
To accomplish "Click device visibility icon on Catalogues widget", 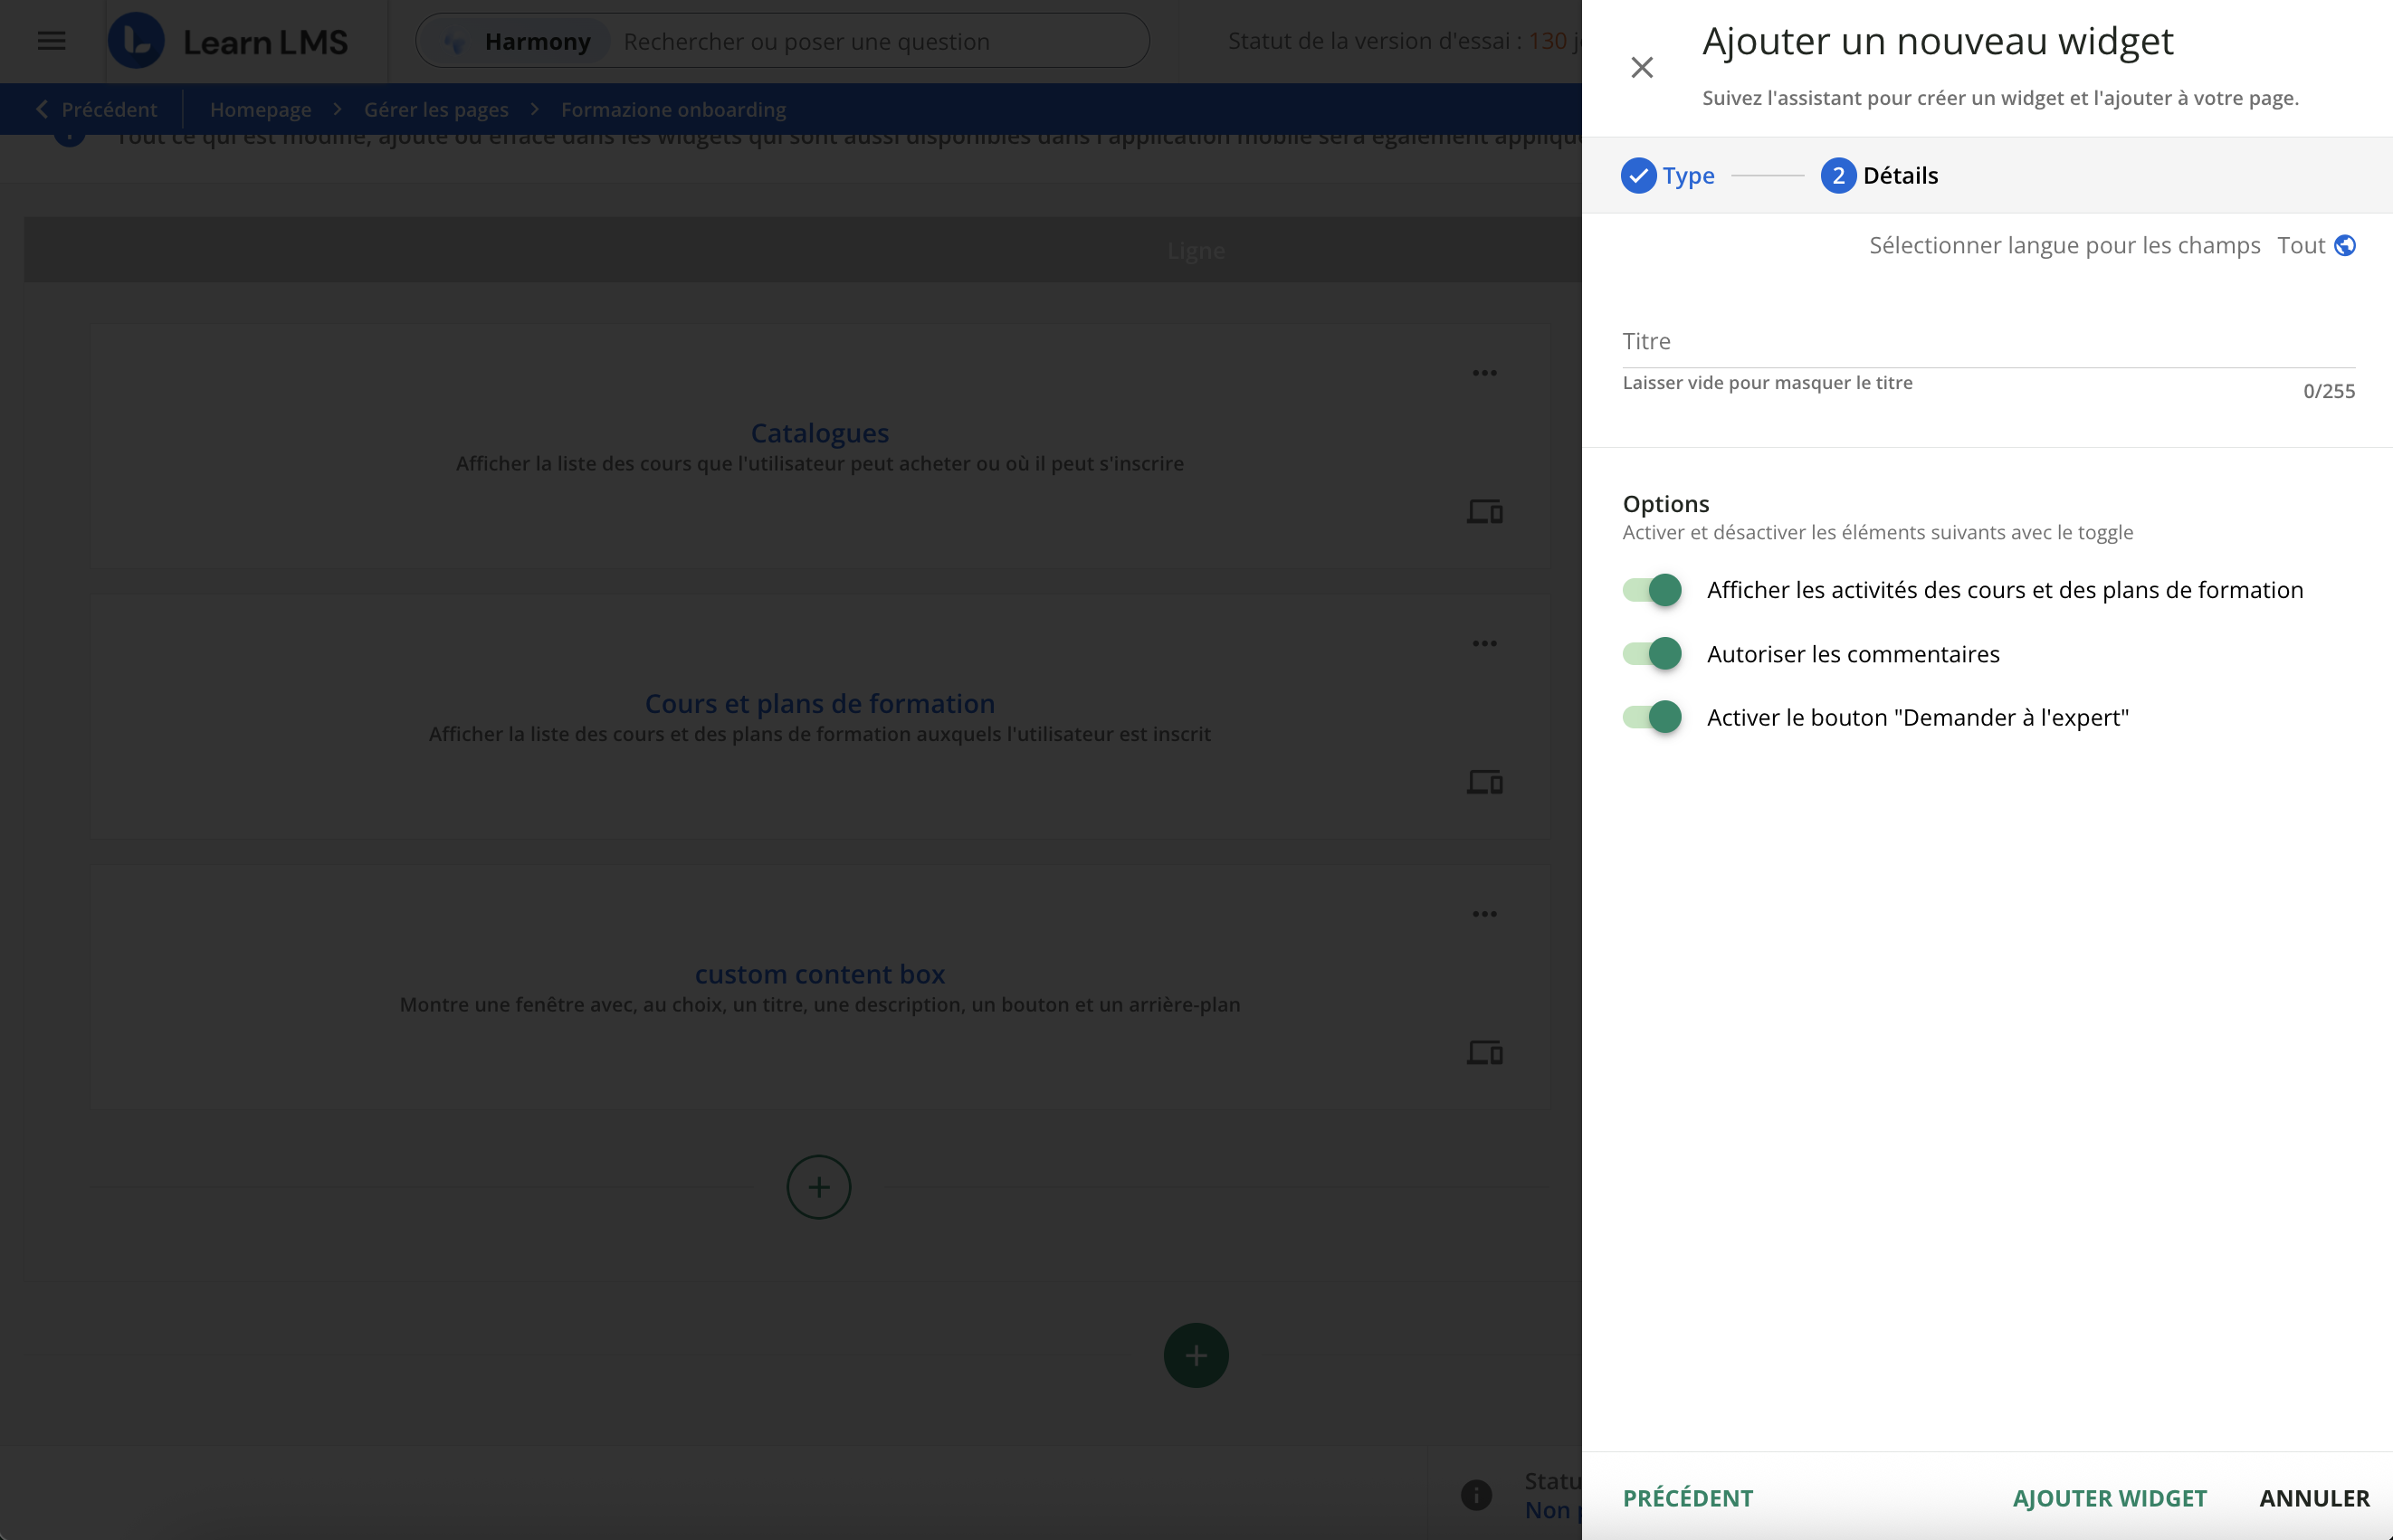I will pyautogui.click(x=1484, y=512).
